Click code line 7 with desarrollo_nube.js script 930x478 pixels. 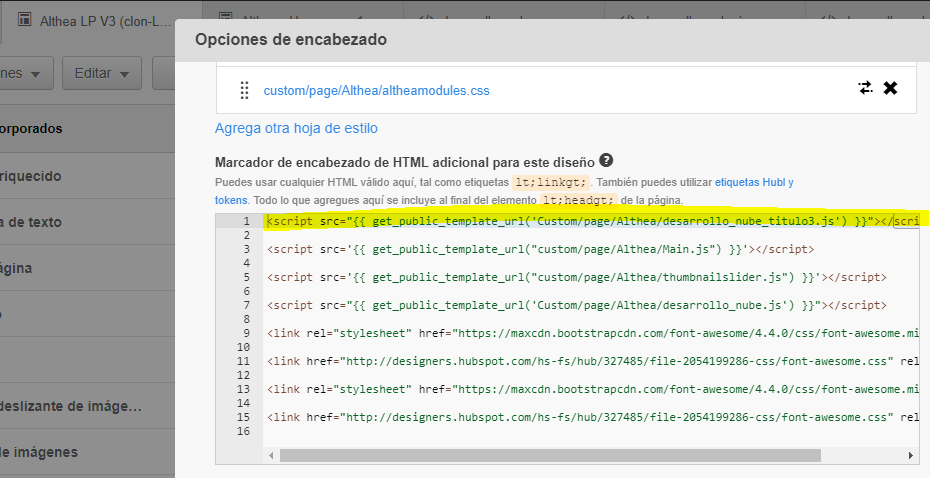coord(577,305)
